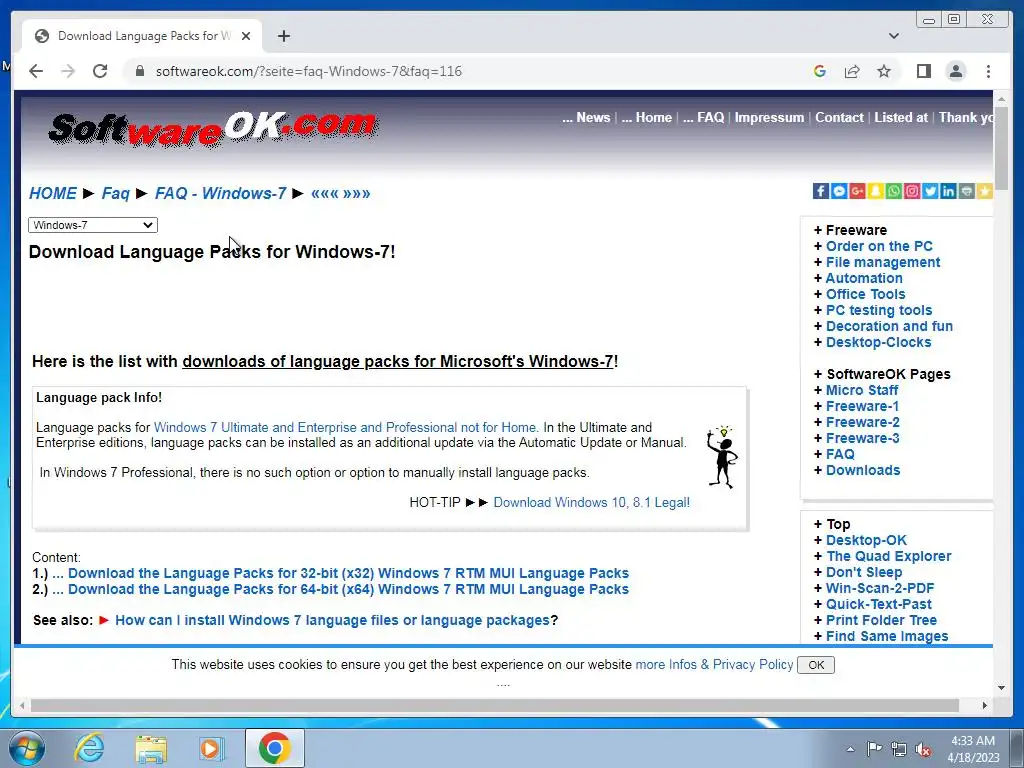Click the ««« previous FAQ arrows
1024x768 pixels.
[x=325, y=193]
